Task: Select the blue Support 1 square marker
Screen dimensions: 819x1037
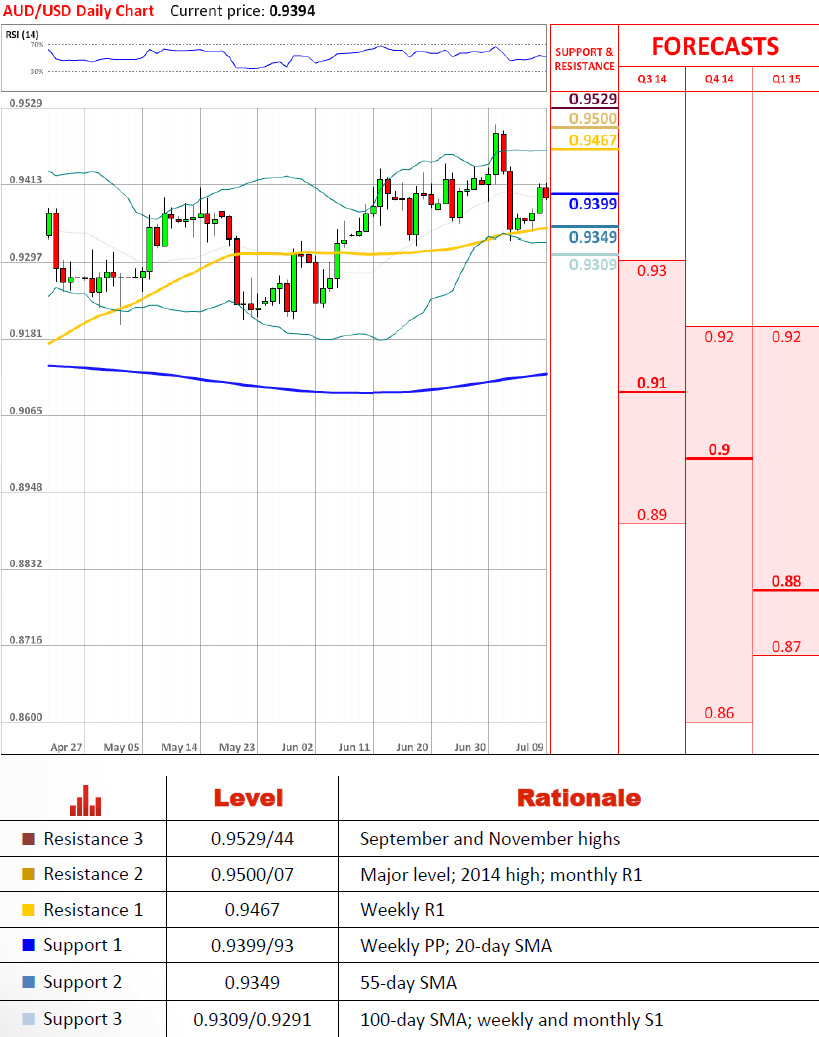Action: pos(28,946)
